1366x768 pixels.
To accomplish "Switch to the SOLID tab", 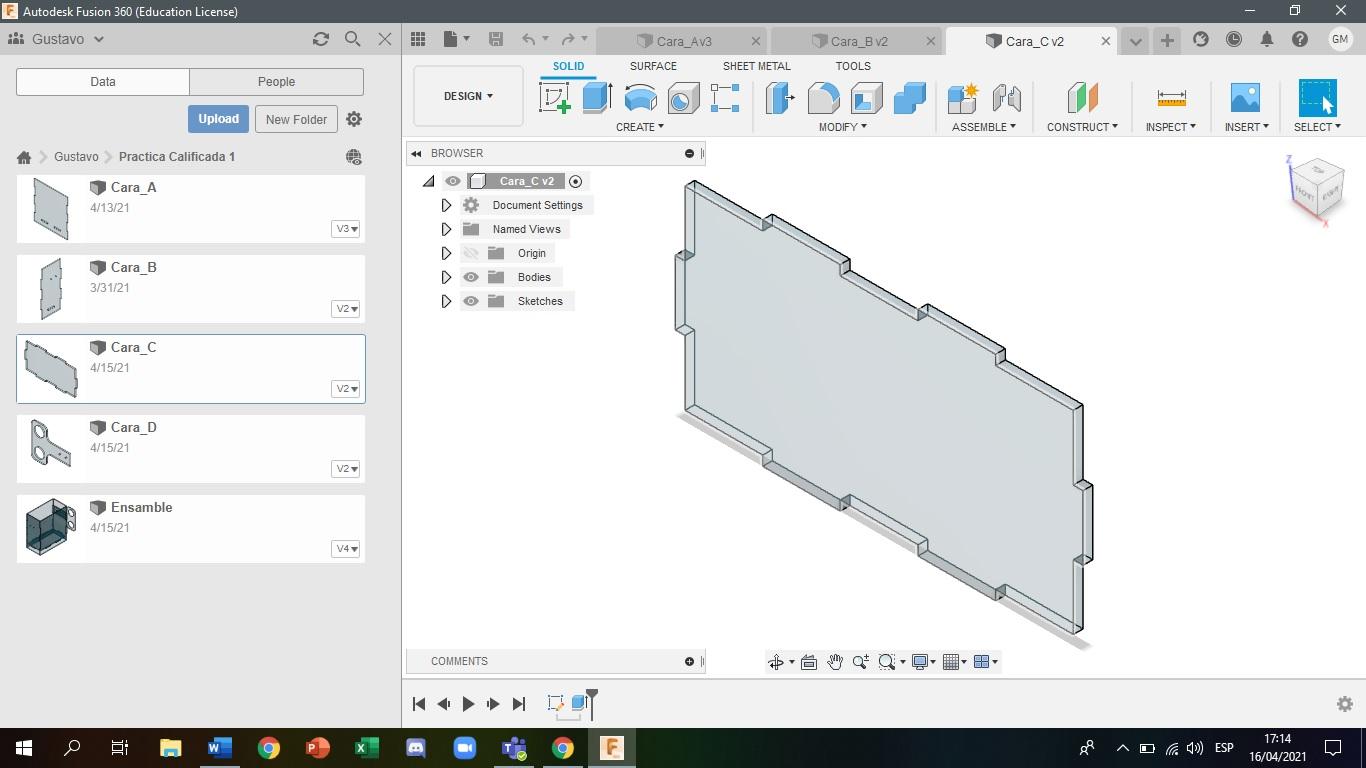I will pos(568,66).
